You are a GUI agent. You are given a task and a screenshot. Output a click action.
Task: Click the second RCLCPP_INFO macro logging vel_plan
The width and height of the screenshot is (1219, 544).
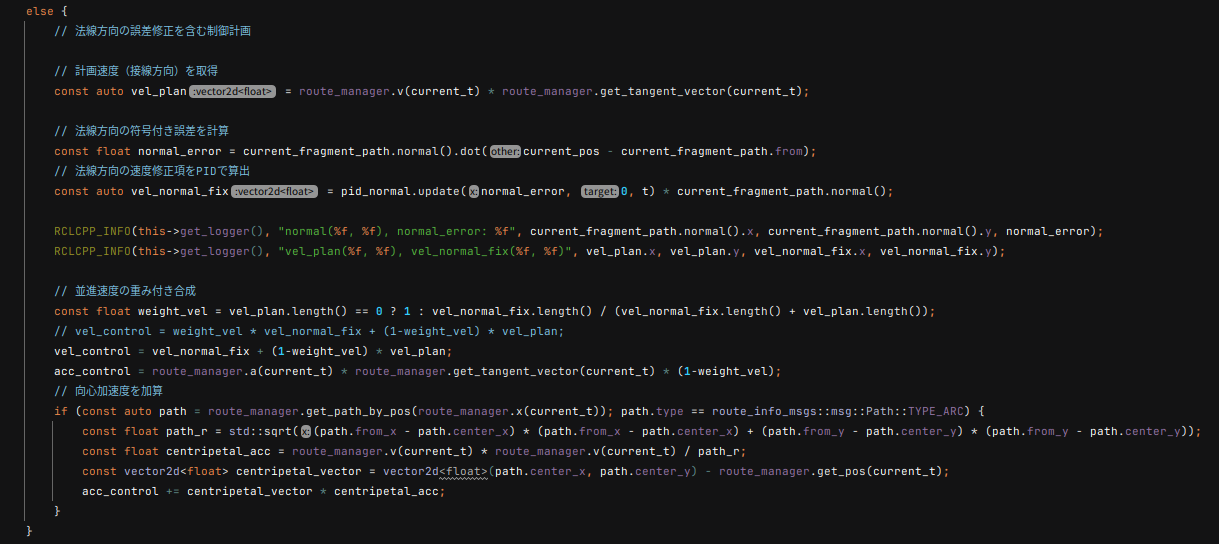92,251
